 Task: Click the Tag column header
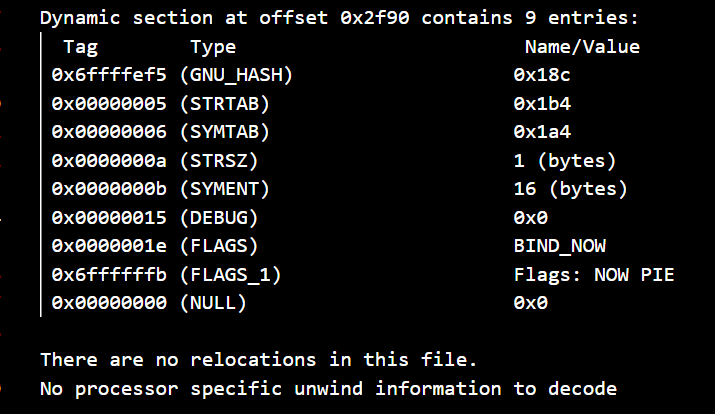click(x=80, y=47)
